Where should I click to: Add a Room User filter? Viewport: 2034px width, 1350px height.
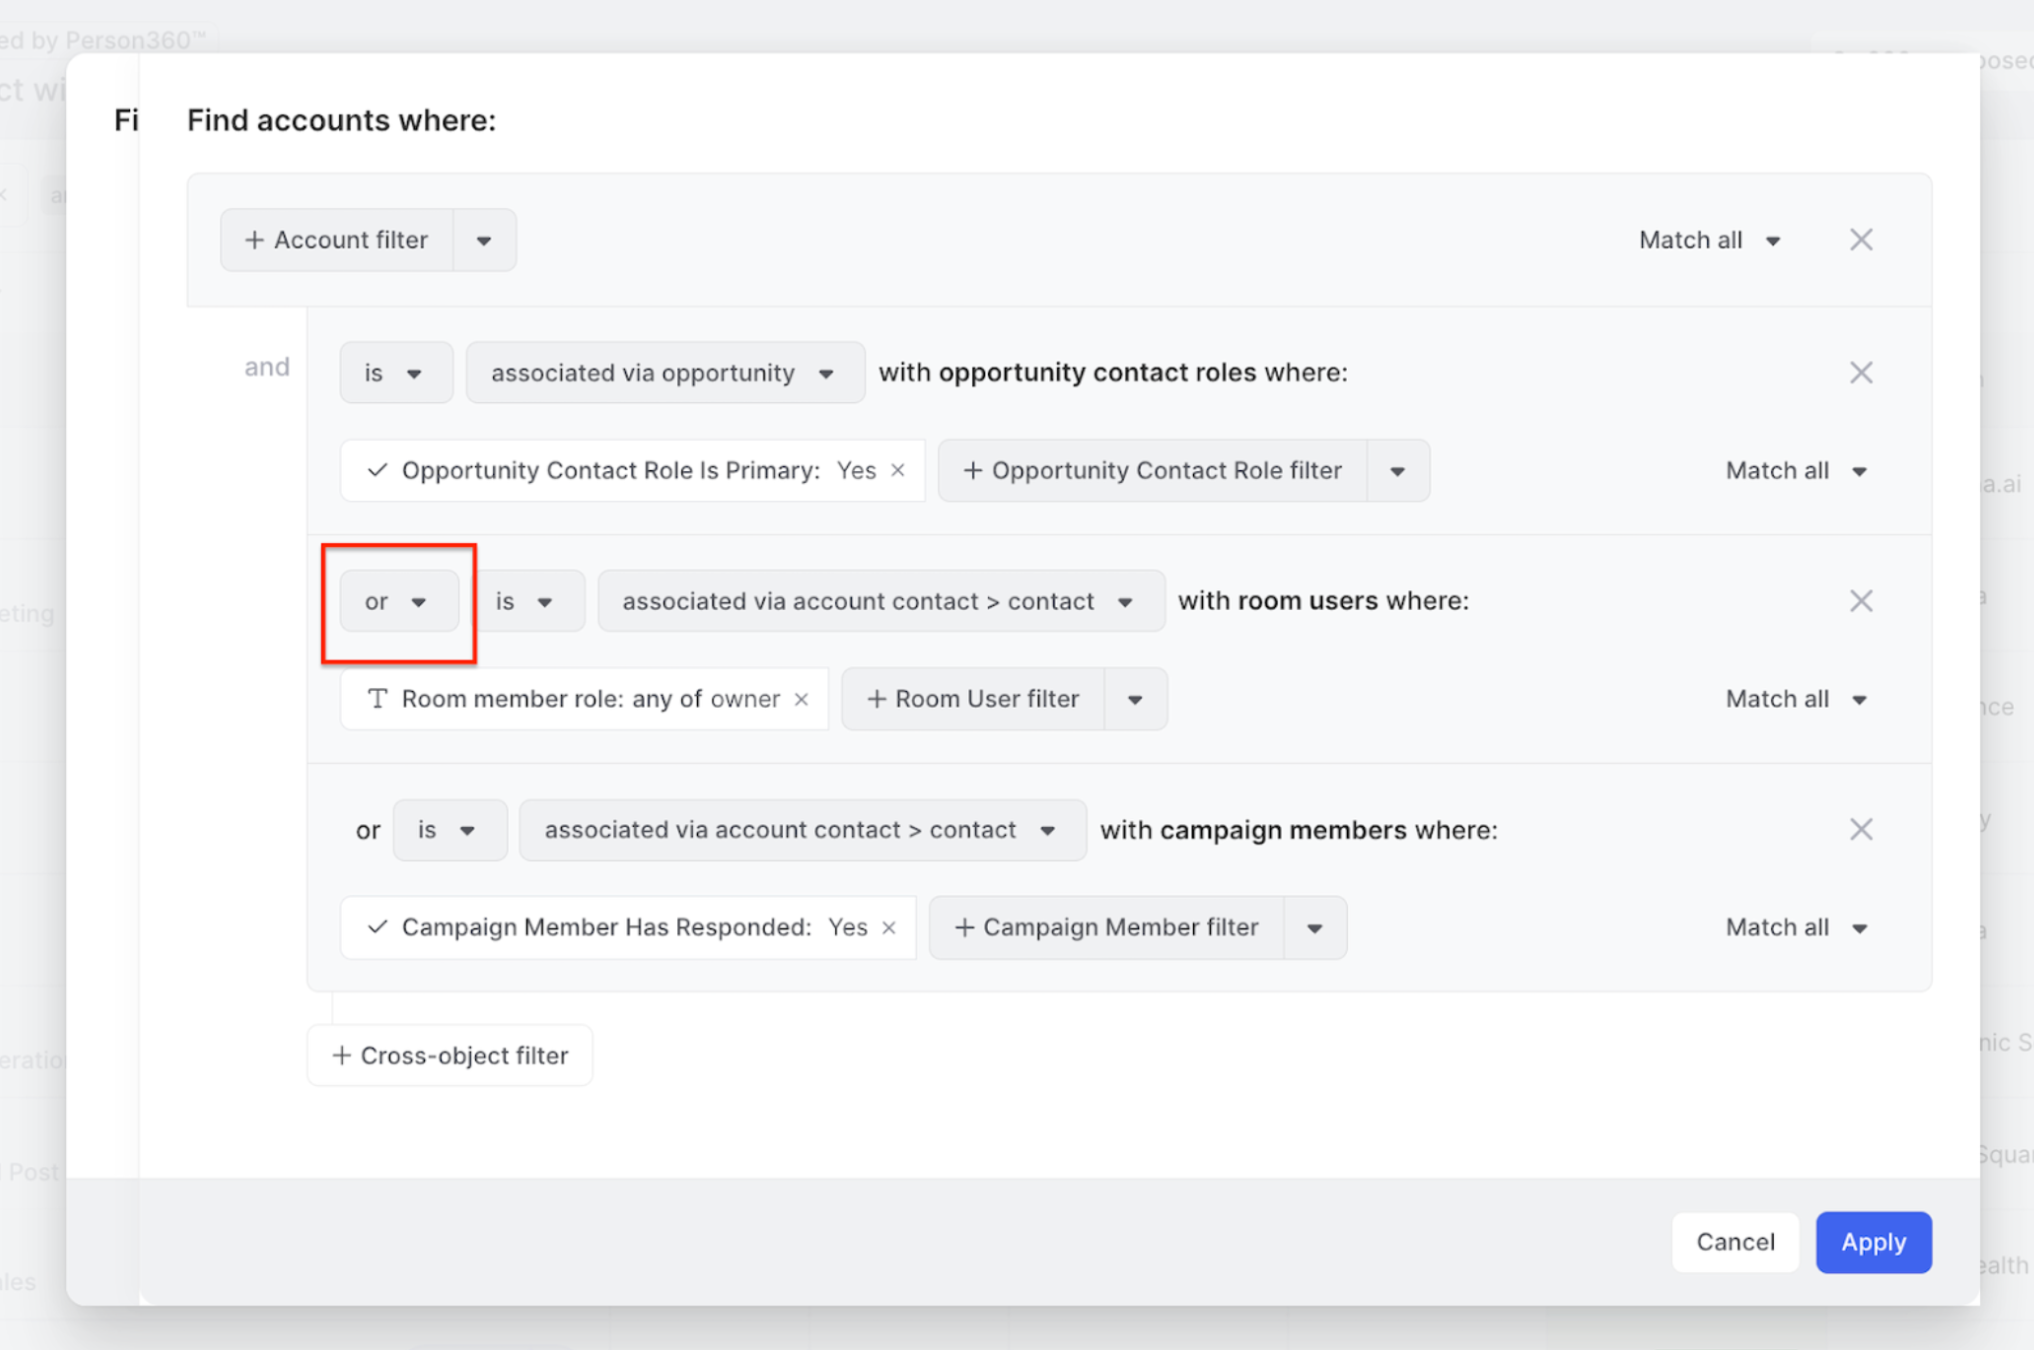tap(974, 699)
